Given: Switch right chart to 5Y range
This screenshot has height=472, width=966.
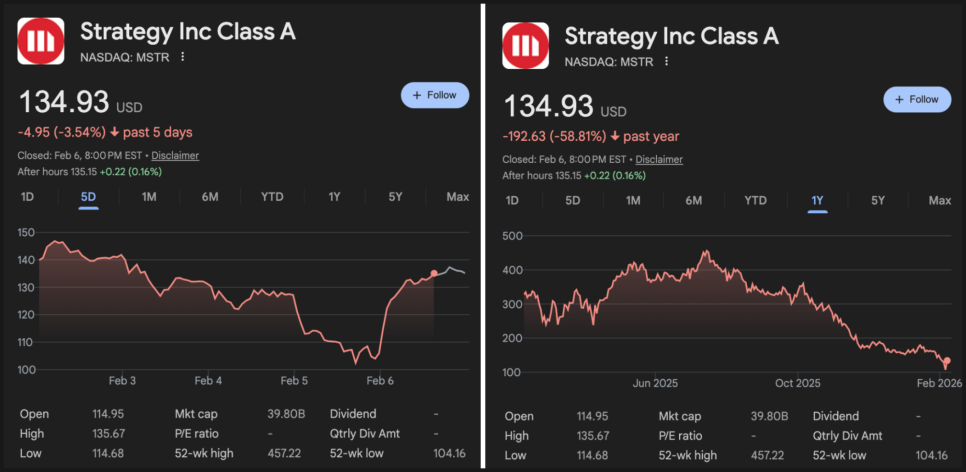Looking at the screenshot, I should (x=878, y=201).
